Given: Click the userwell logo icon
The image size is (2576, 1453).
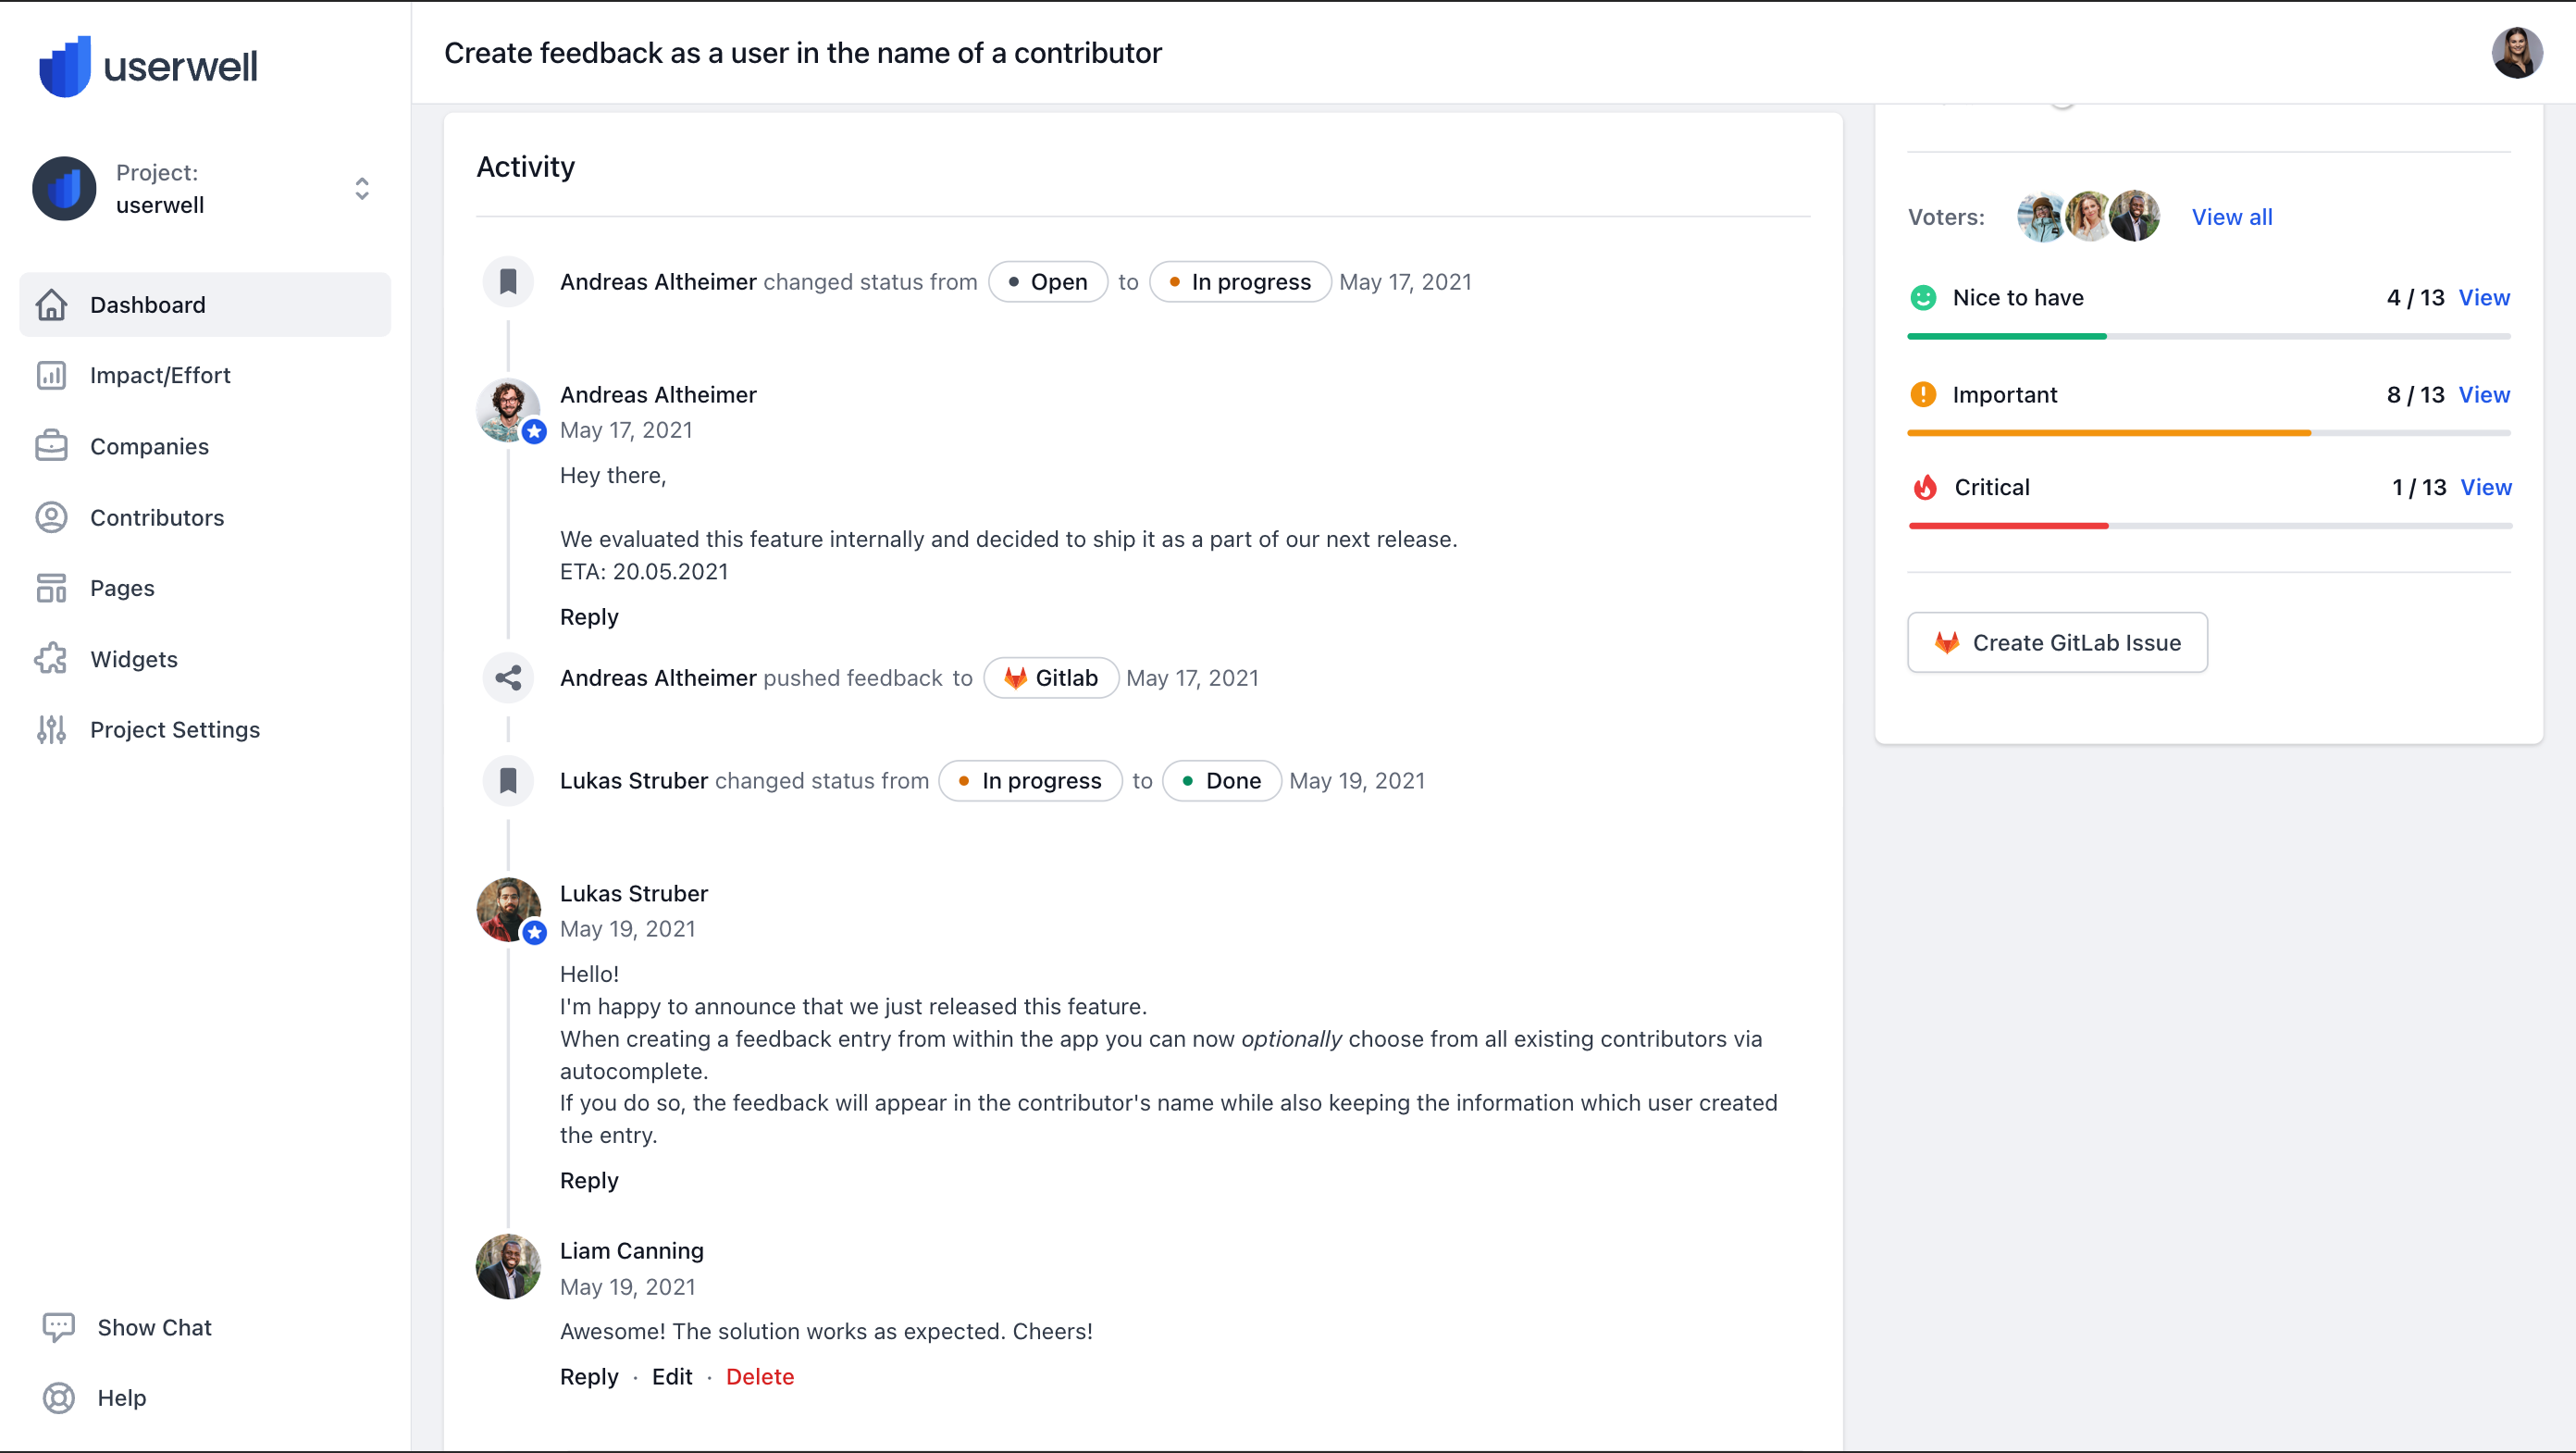Looking at the screenshot, I should 65,66.
